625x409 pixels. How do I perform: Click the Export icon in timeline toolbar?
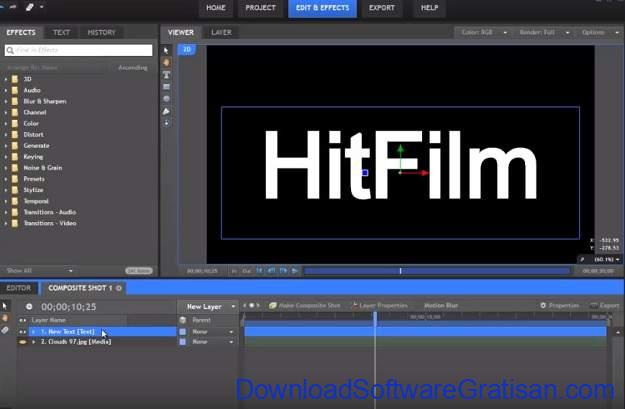(594, 305)
